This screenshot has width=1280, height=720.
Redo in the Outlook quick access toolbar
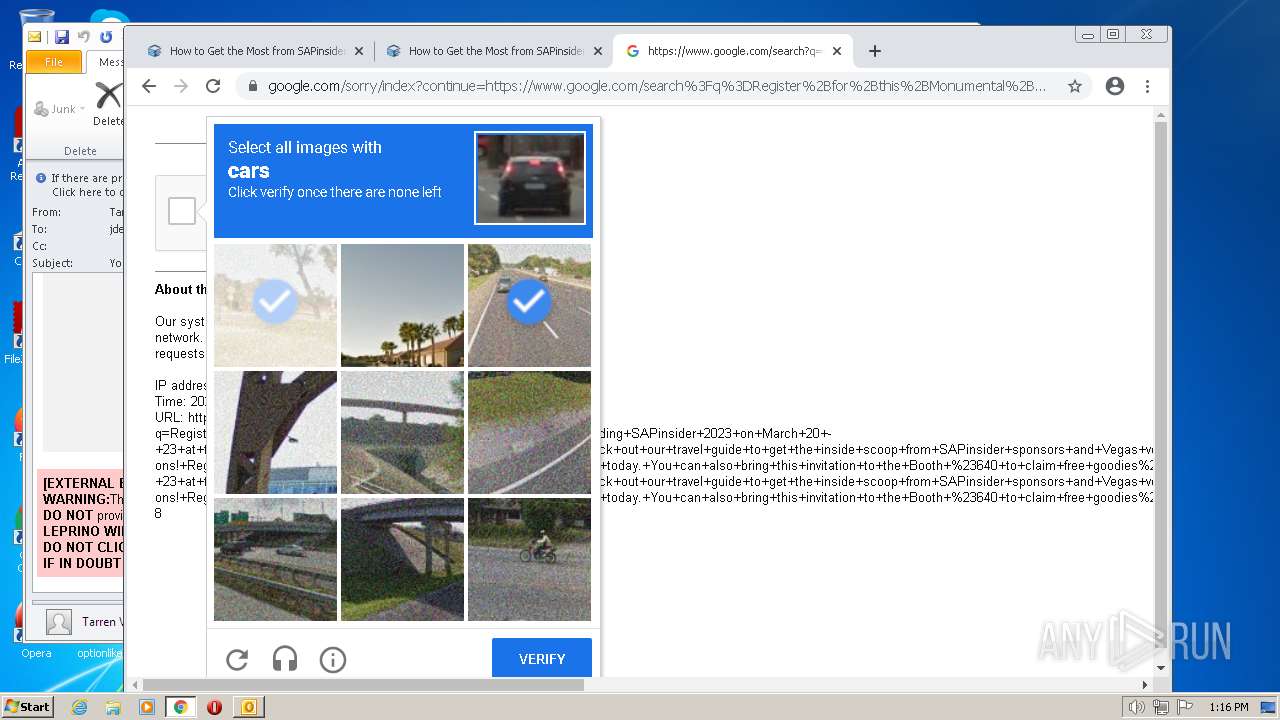click(x=106, y=37)
